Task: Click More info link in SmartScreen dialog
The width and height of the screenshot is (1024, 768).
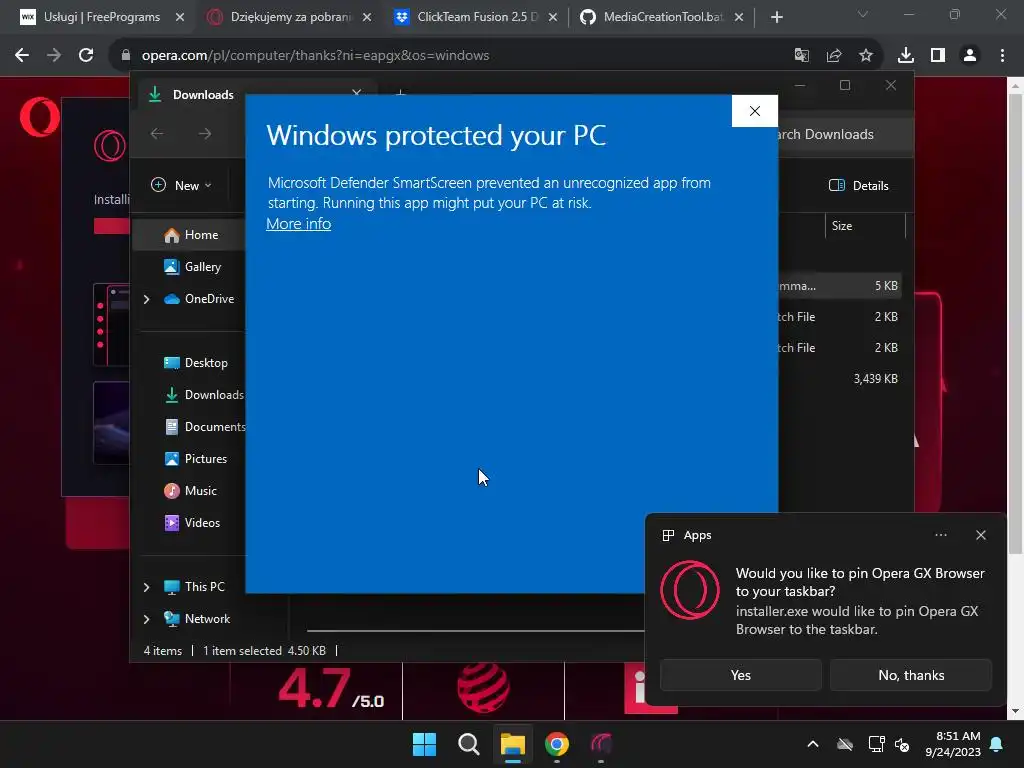Action: click(298, 224)
